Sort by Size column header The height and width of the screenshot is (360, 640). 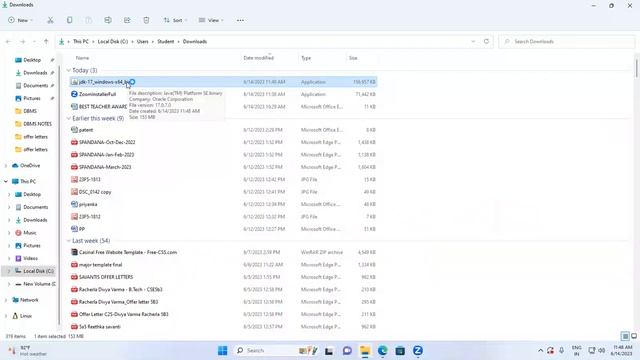click(353, 58)
